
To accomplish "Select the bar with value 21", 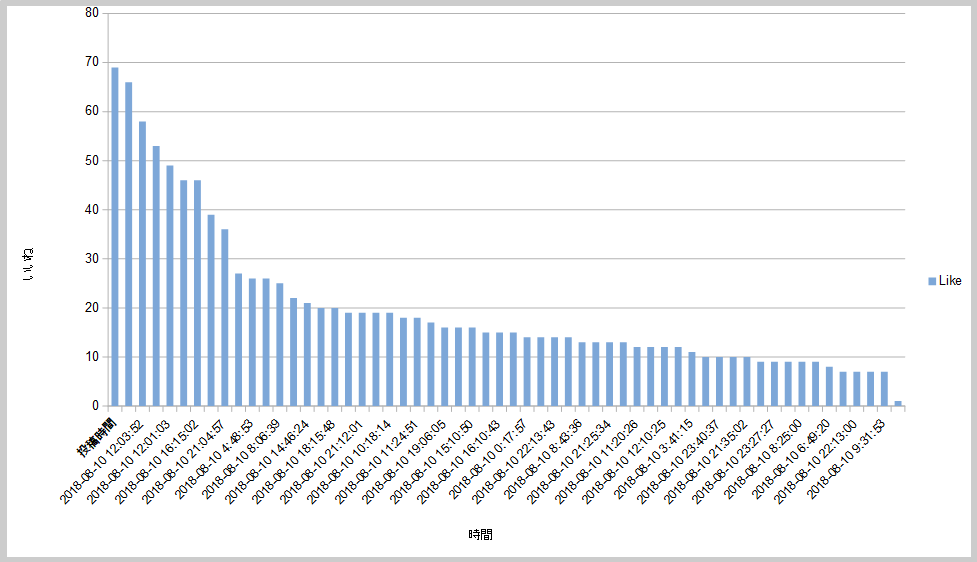I will coord(307,355).
